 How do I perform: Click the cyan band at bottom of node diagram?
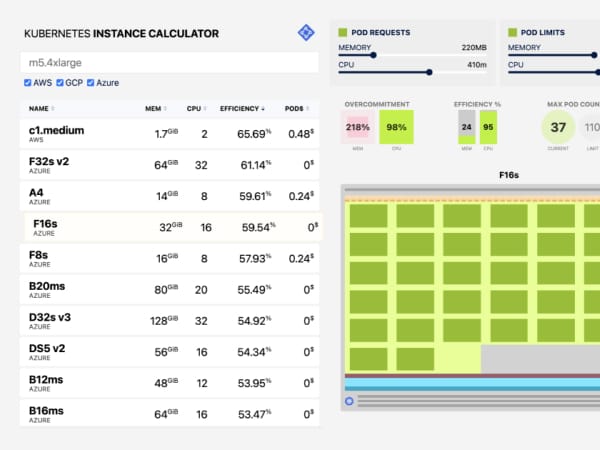pyautogui.click(x=473, y=384)
